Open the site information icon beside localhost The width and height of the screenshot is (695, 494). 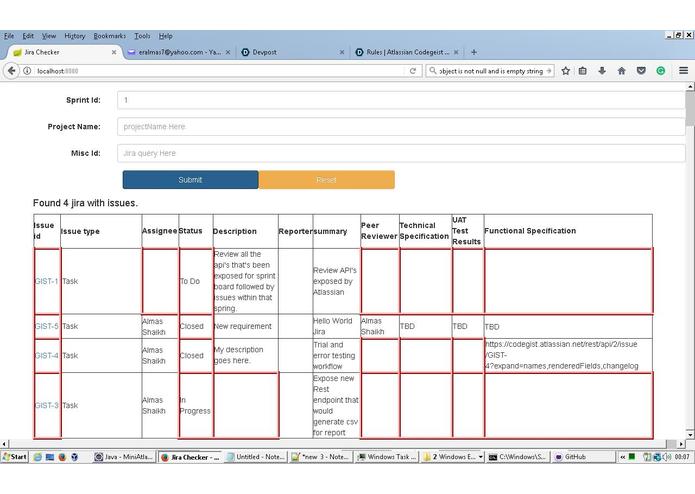pyautogui.click(x=27, y=71)
